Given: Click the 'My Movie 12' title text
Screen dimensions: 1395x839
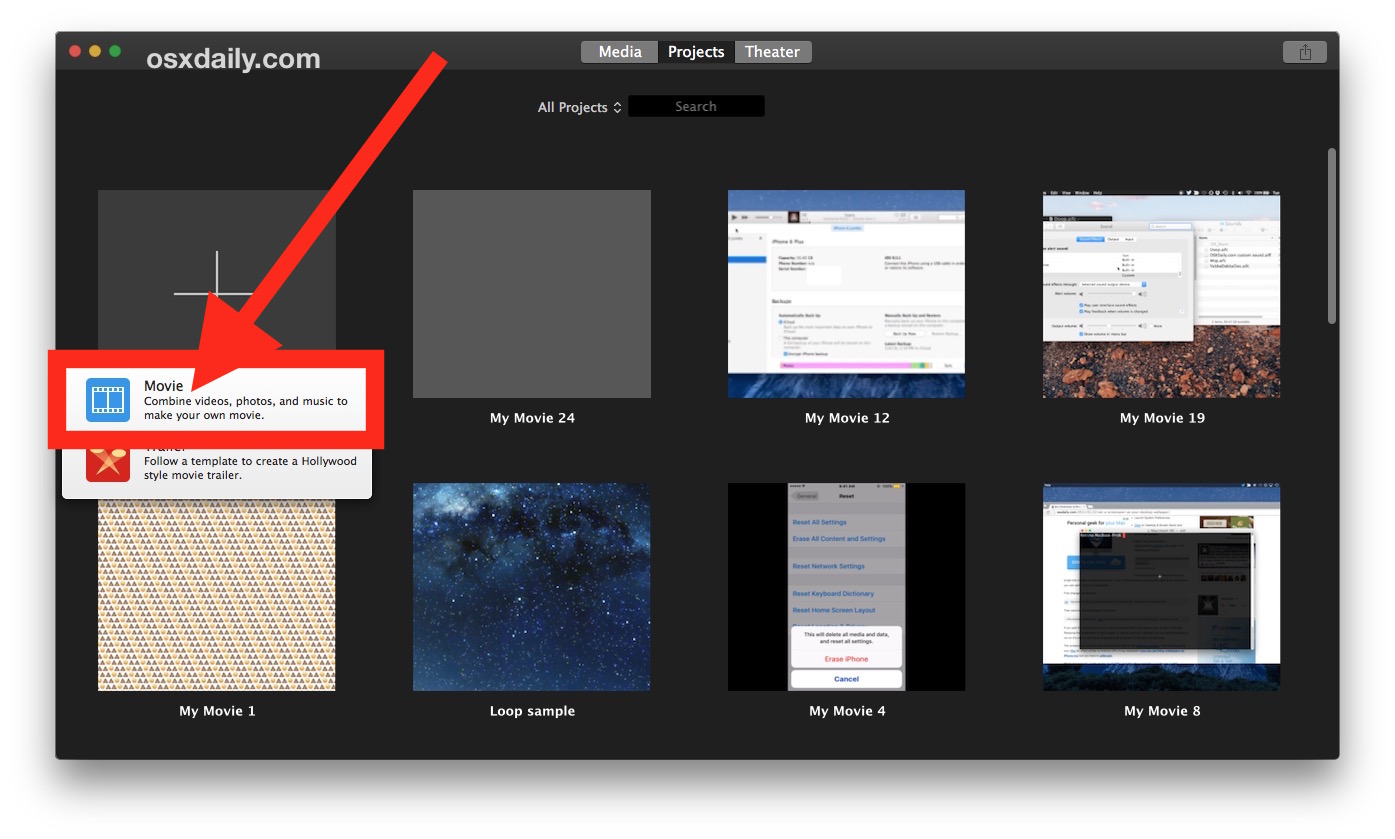Looking at the screenshot, I should point(847,418).
